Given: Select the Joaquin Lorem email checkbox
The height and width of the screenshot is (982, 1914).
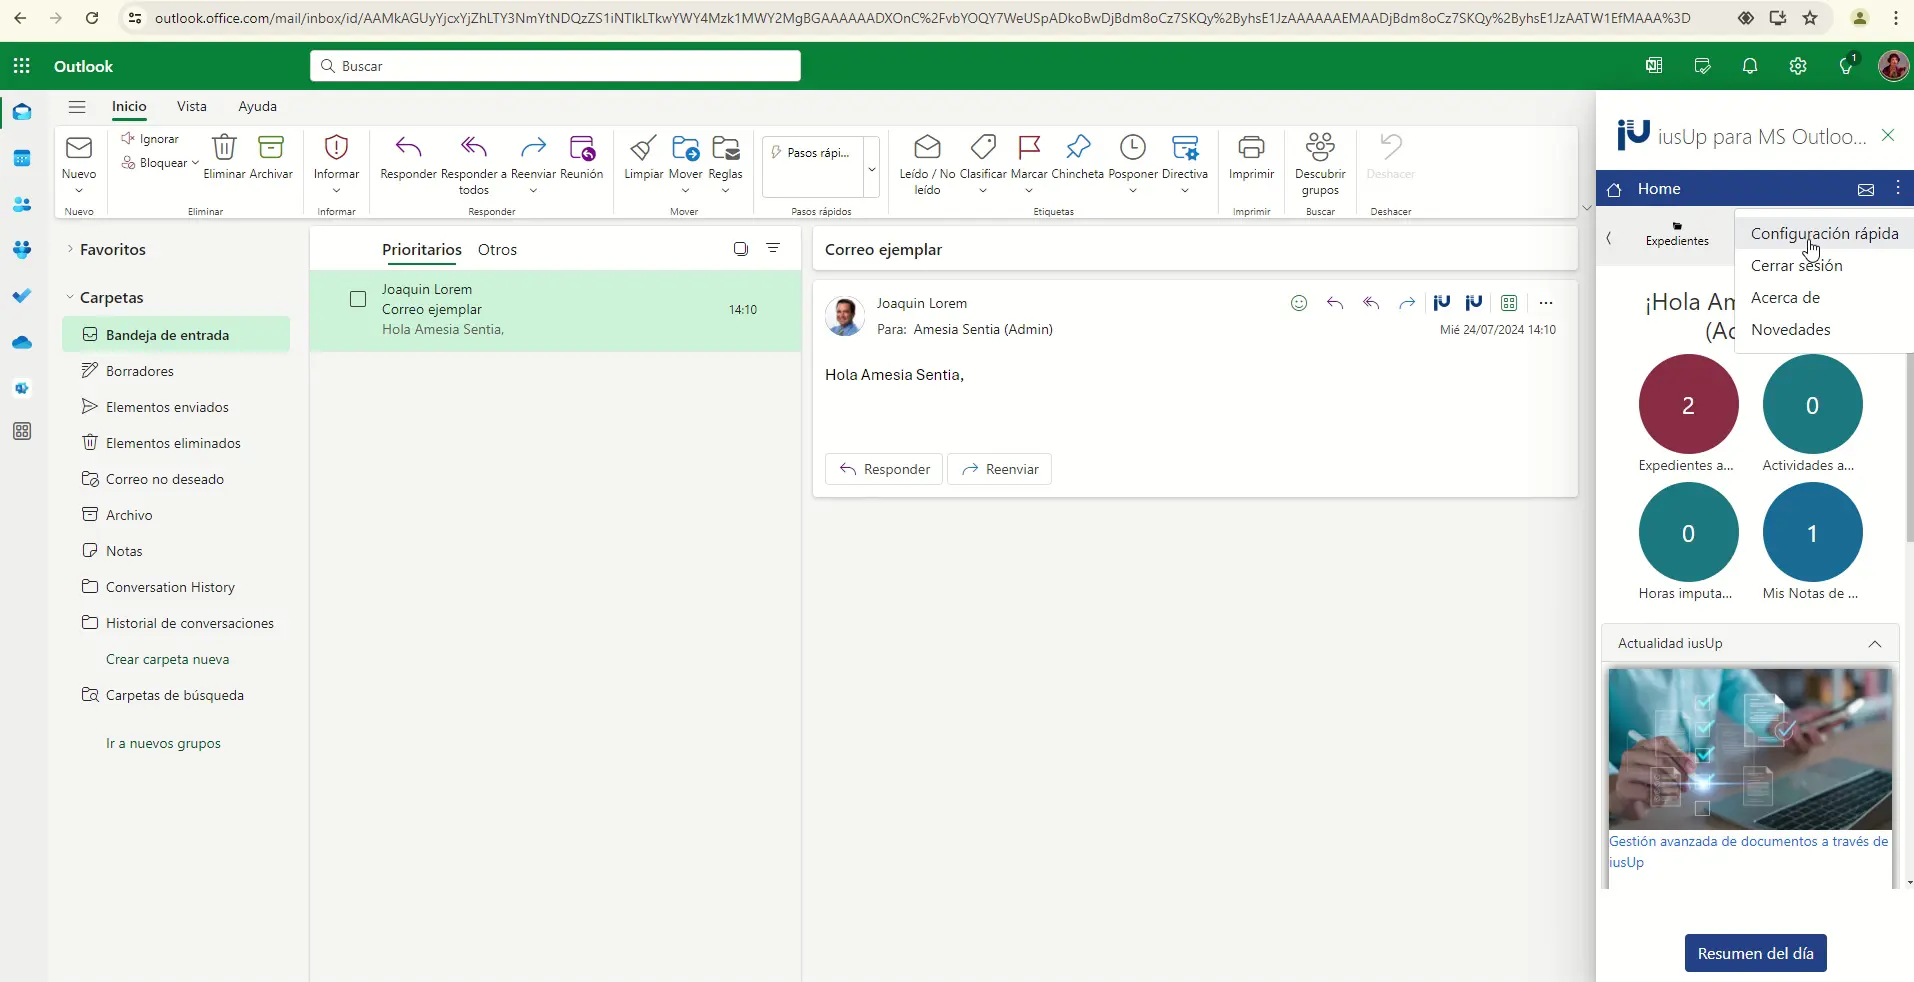Looking at the screenshot, I should point(358,299).
